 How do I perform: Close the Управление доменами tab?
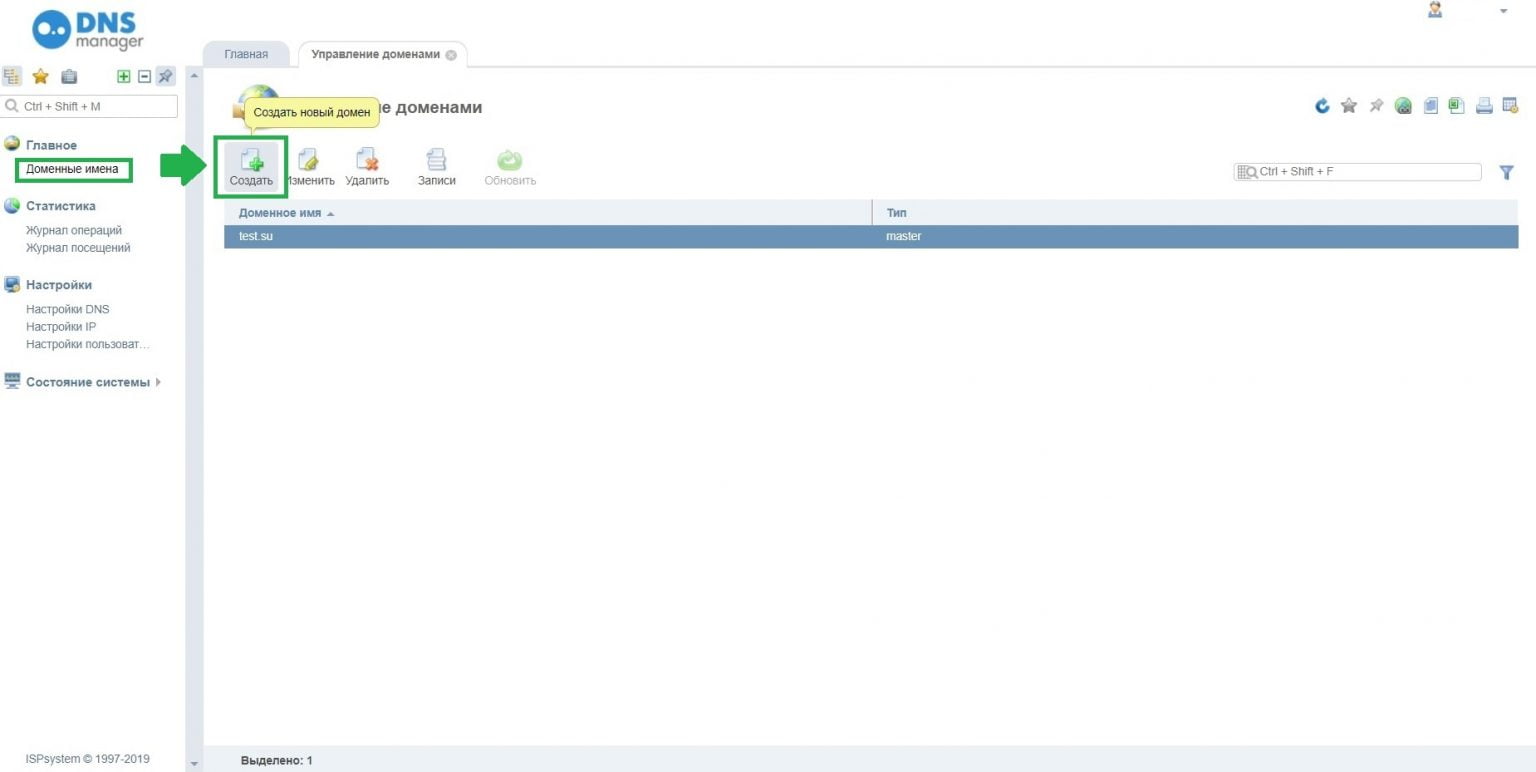(451, 55)
